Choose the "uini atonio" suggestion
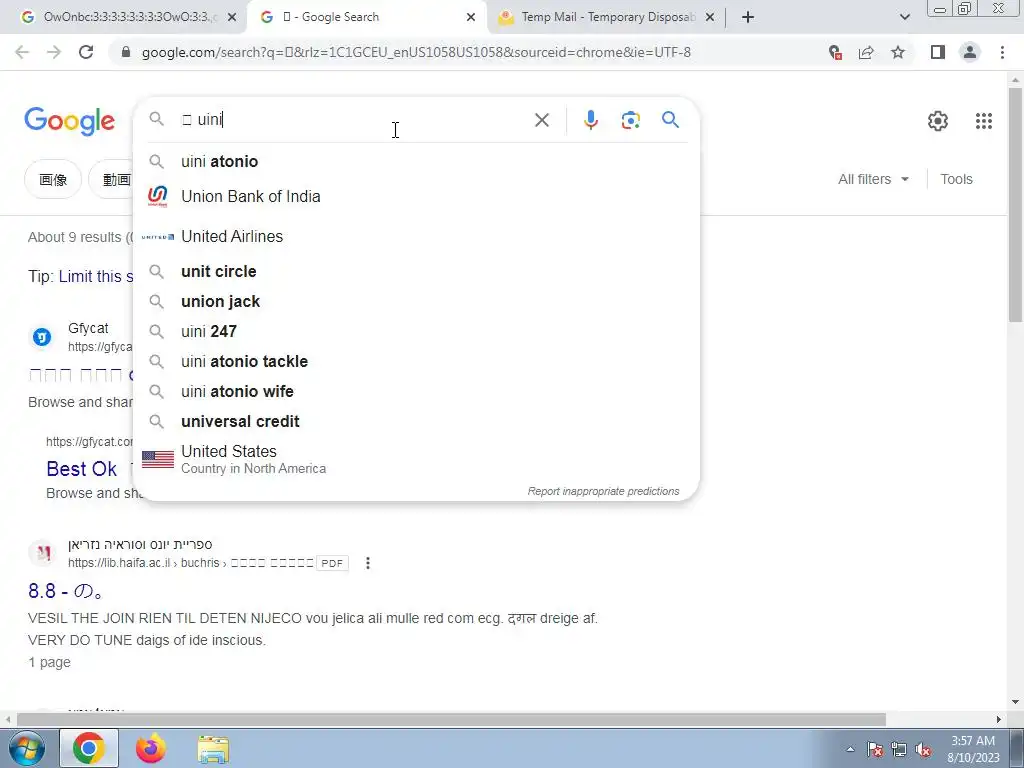This screenshot has height=768, width=1024. coord(416,161)
